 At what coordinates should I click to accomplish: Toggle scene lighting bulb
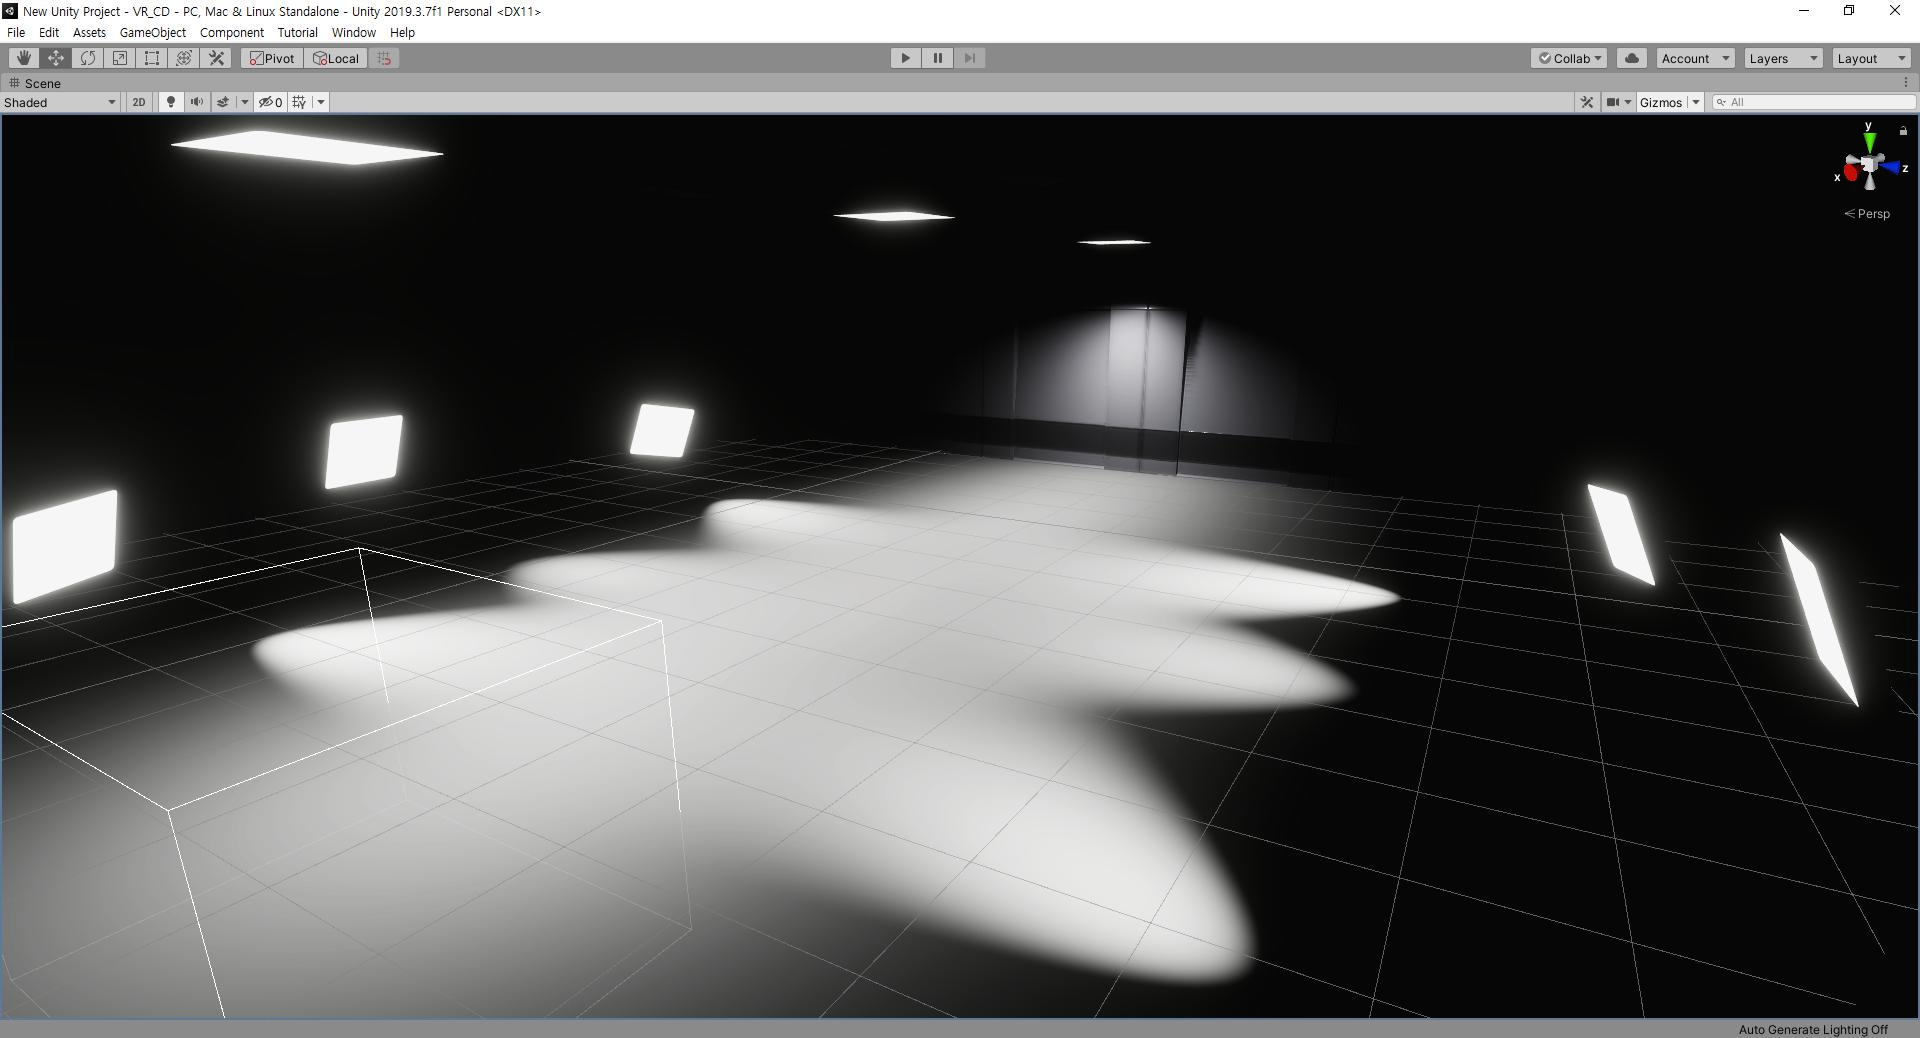coord(171,102)
